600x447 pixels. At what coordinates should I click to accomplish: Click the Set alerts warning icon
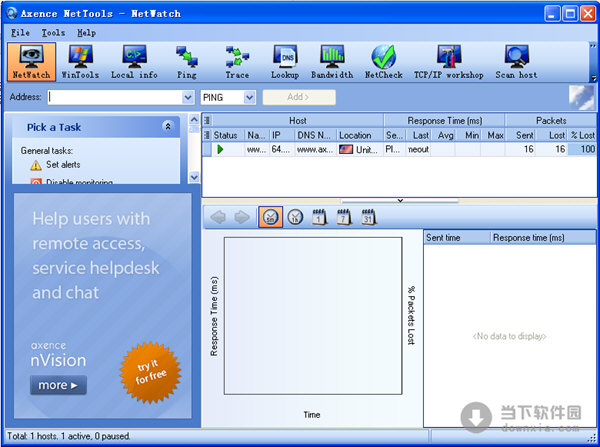click(x=36, y=165)
